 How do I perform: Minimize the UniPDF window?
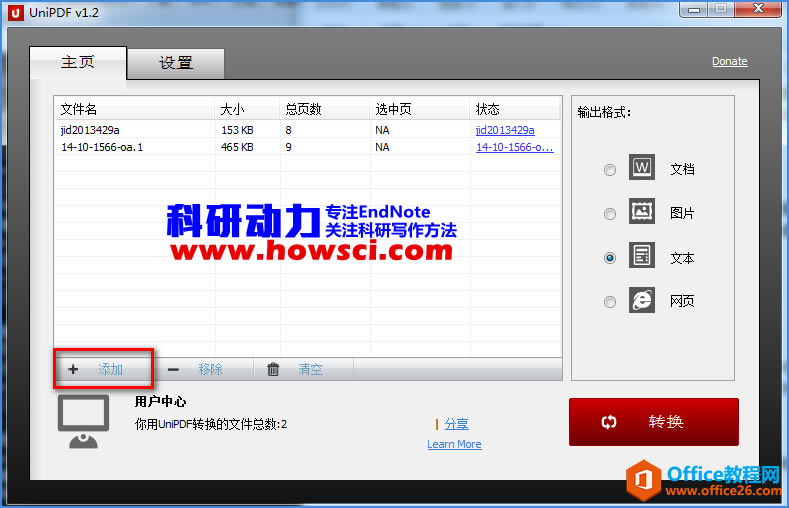coord(694,10)
